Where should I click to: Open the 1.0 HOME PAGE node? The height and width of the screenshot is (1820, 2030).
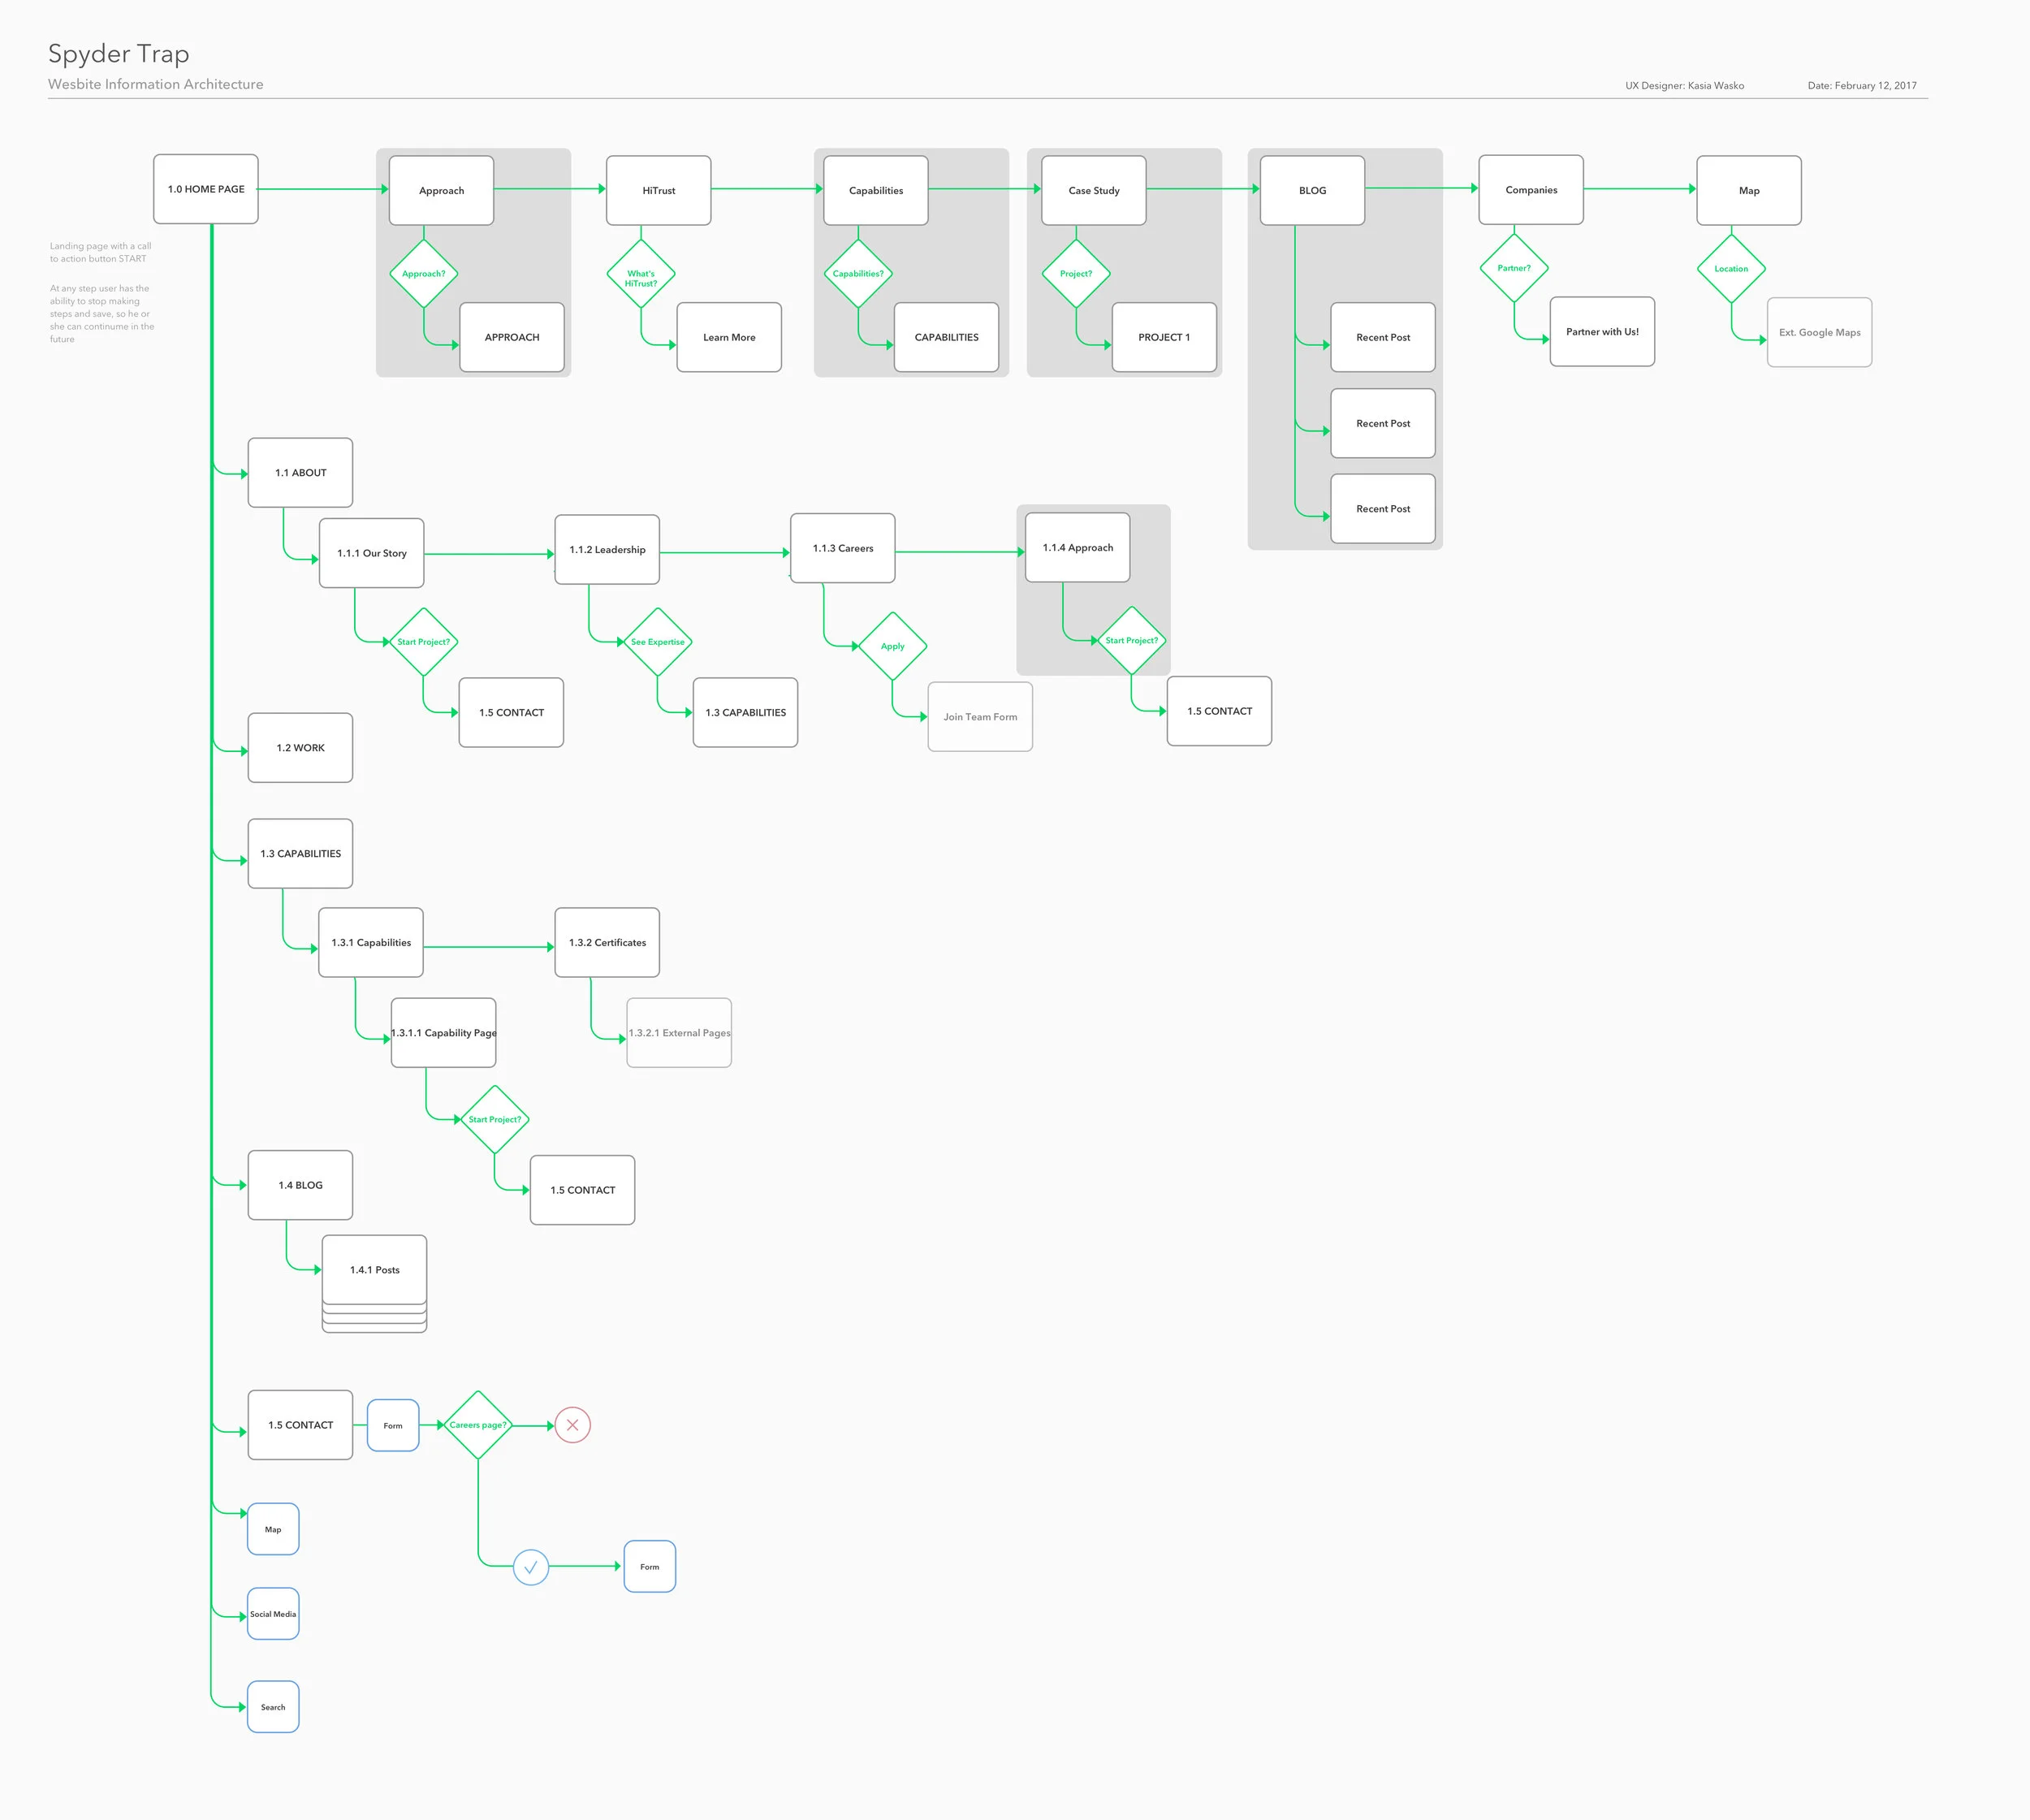tap(206, 189)
